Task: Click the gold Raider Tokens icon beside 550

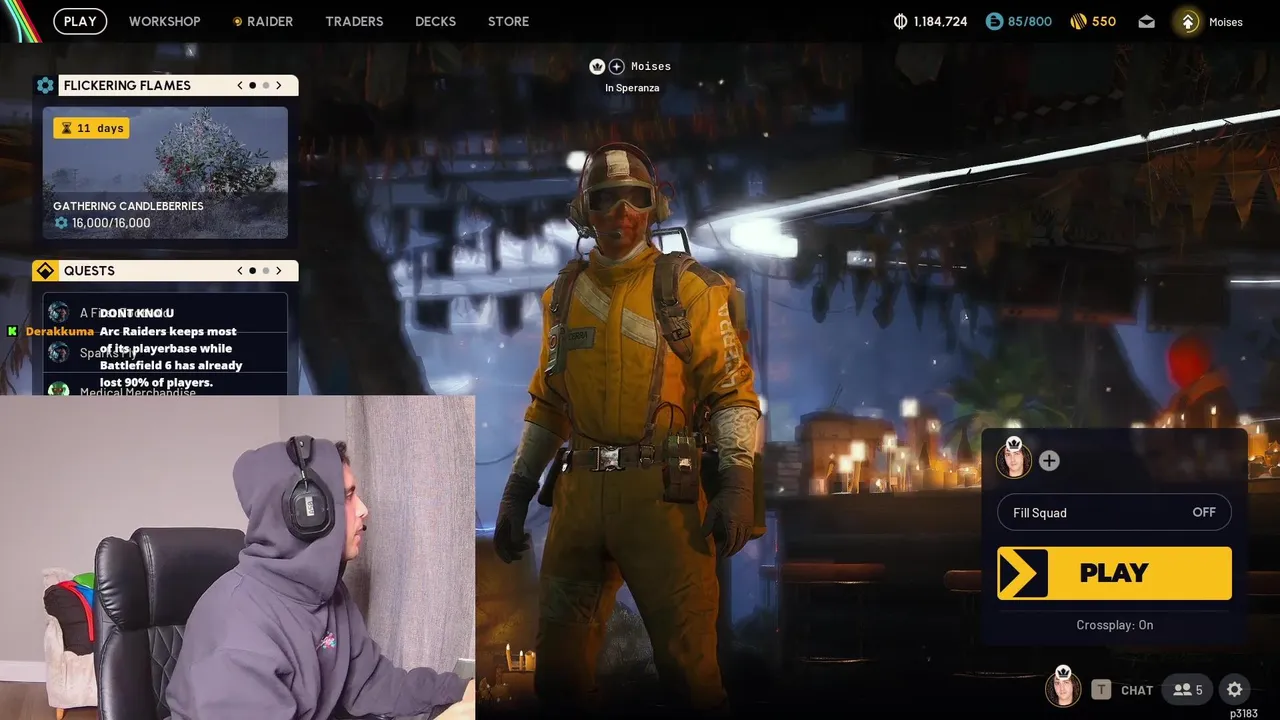Action: click(x=1078, y=21)
